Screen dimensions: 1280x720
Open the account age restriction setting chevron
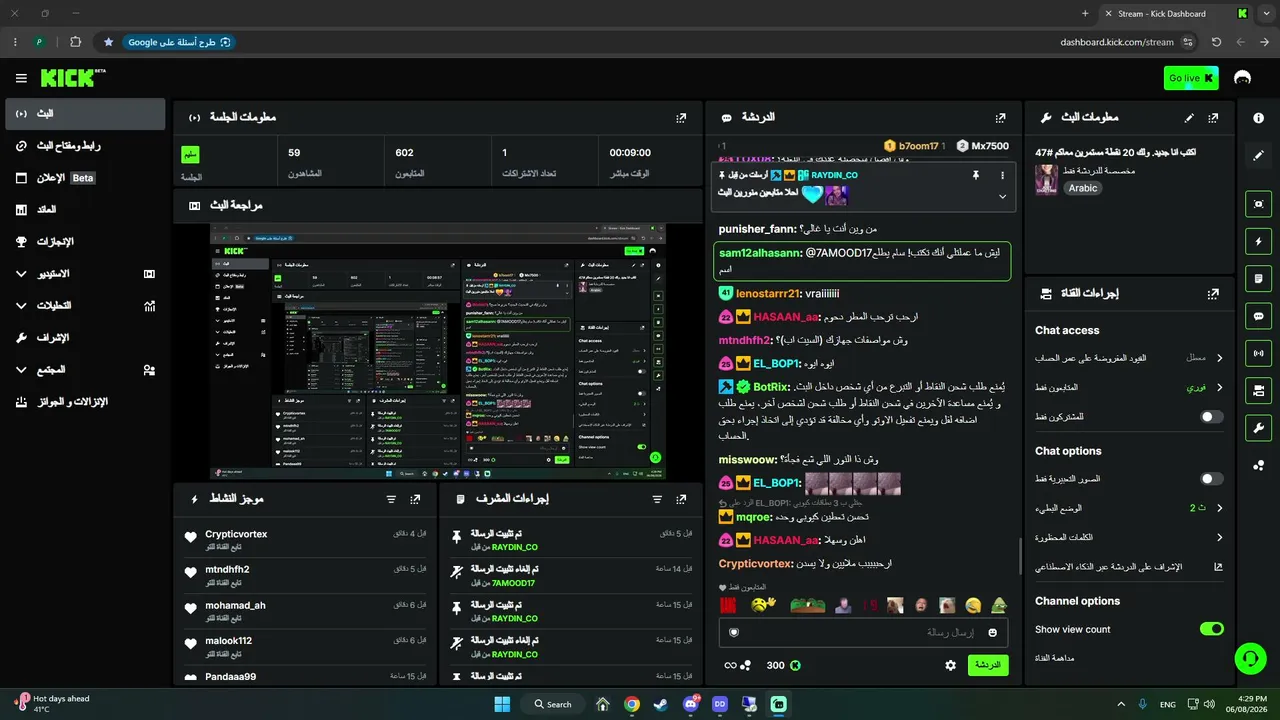[1219, 358]
